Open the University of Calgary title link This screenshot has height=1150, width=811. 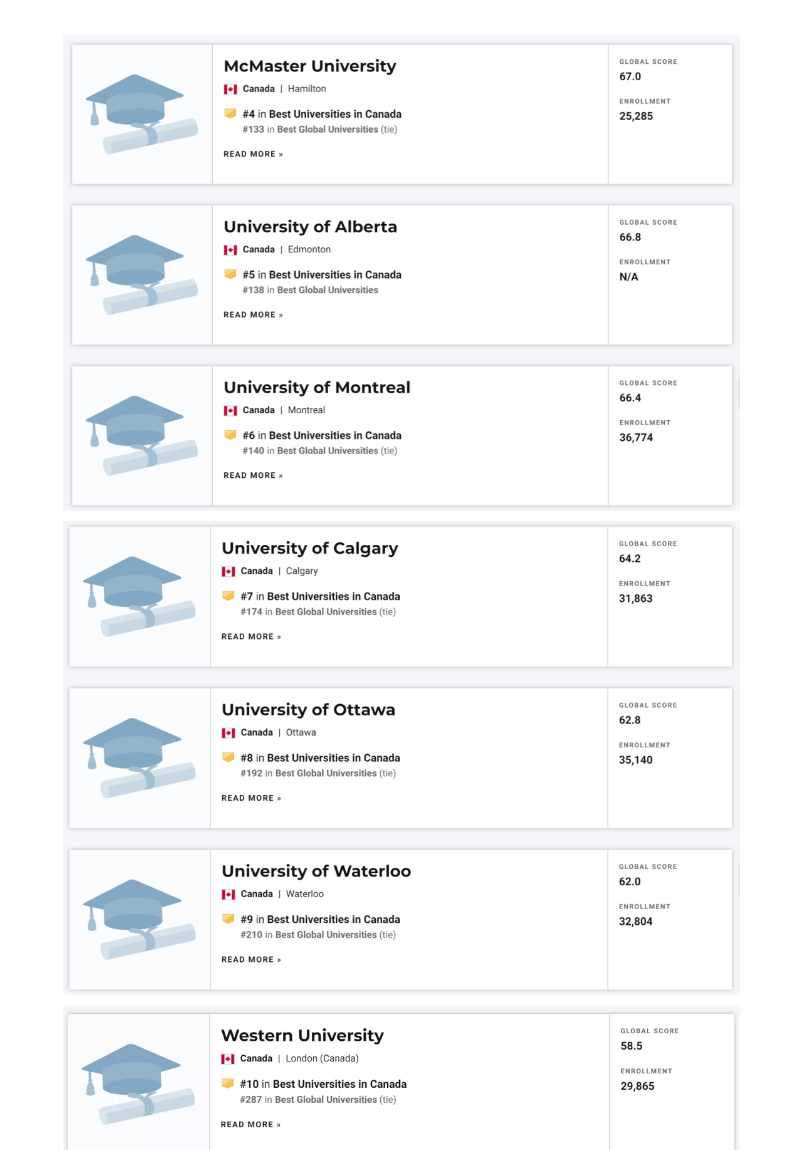[309, 548]
